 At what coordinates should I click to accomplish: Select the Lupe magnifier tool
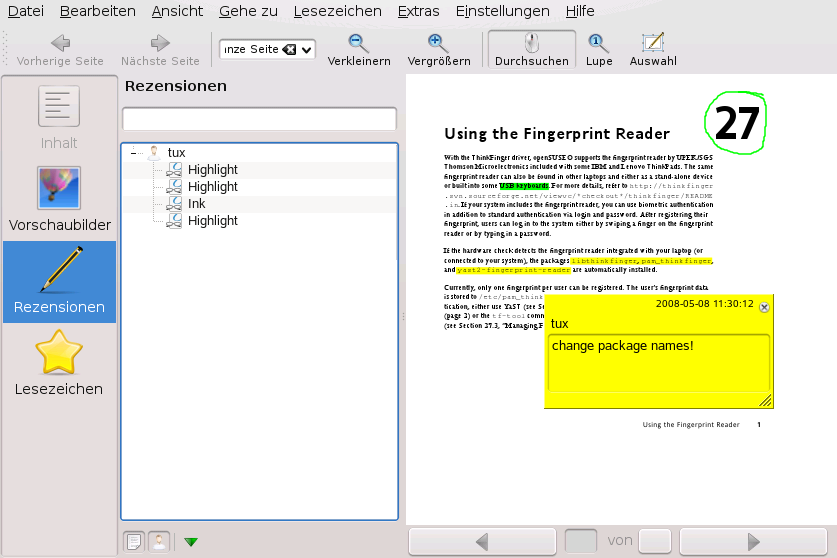coord(599,50)
